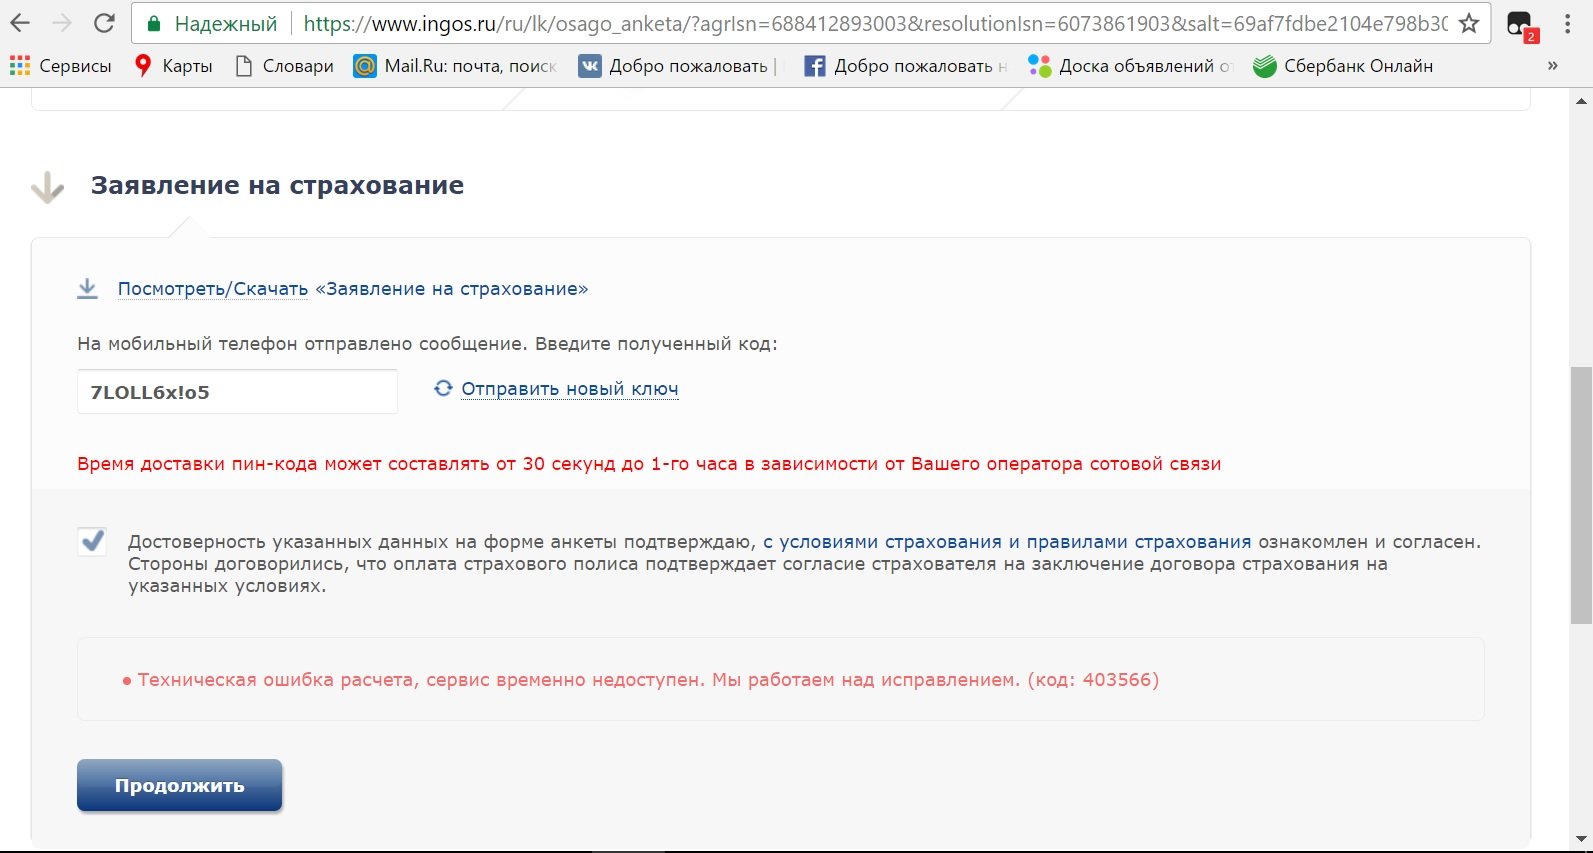This screenshot has width=1593, height=853.
Task: Open the условиями страхования link
Action: (x=890, y=542)
